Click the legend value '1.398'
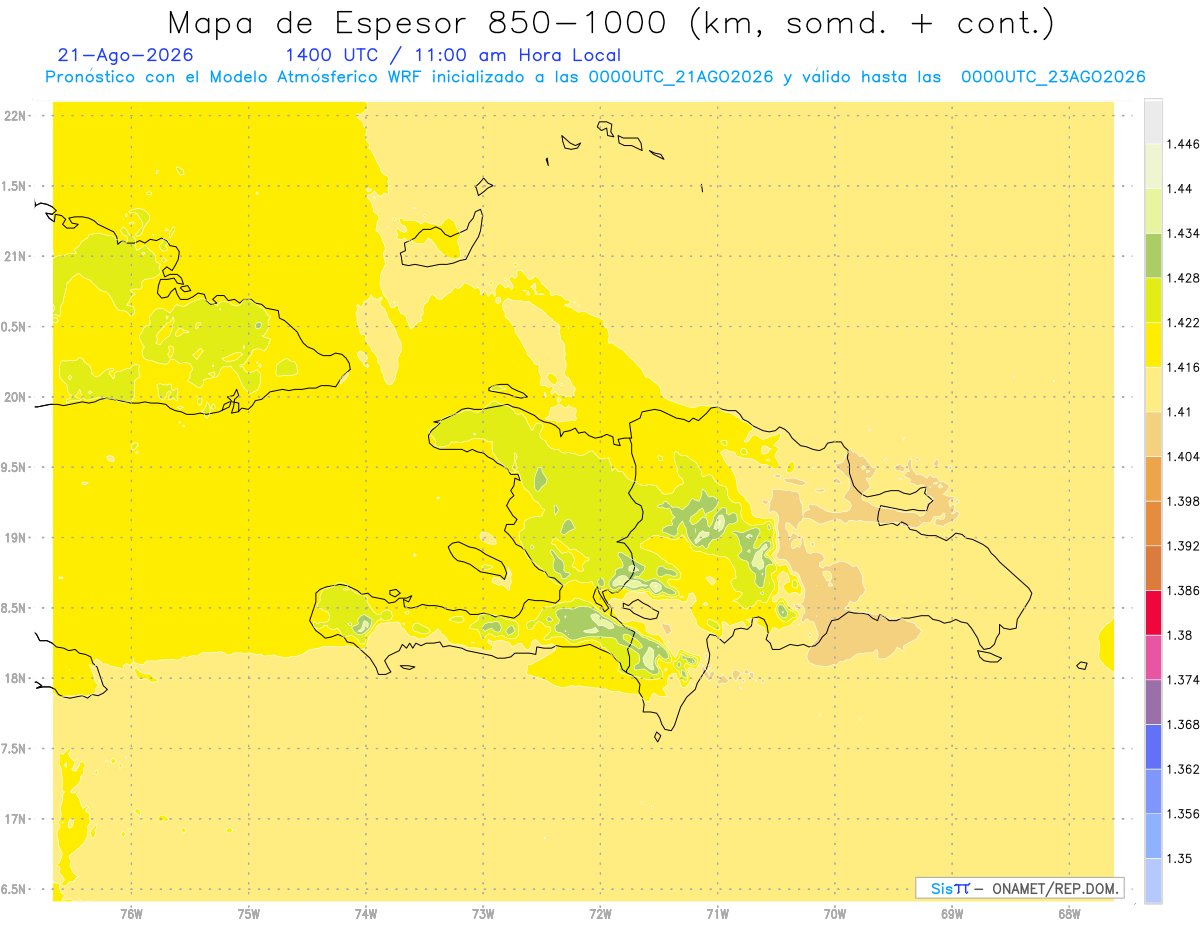The width and height of the screenshot is (1200, 927). 1183,501
